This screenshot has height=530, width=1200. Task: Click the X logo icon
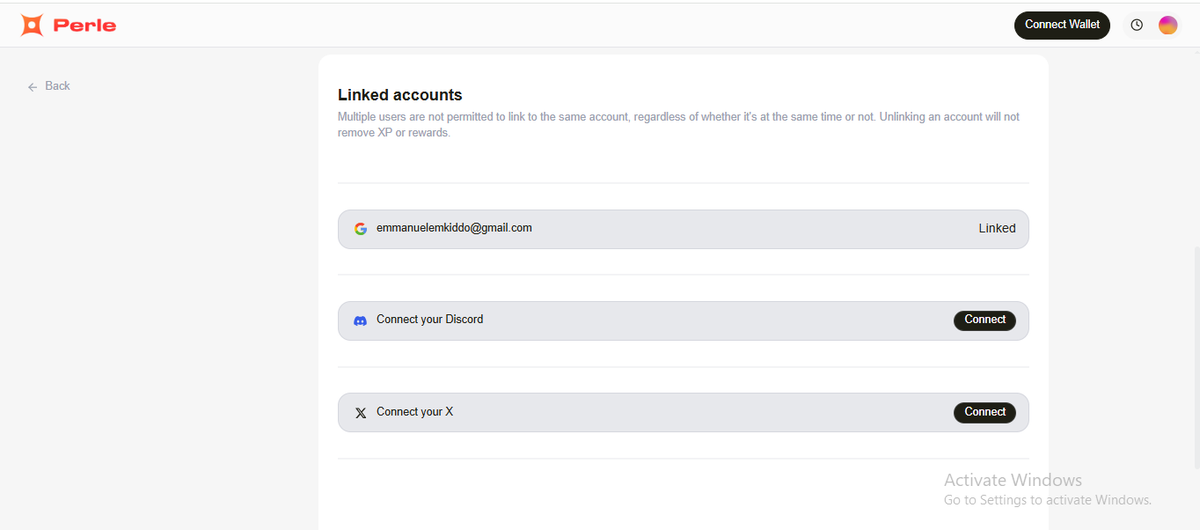point(361,412)
